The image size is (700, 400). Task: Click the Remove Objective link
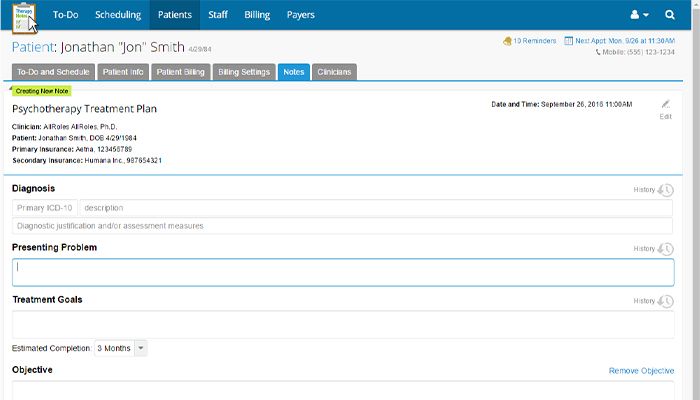coord(641,371)
